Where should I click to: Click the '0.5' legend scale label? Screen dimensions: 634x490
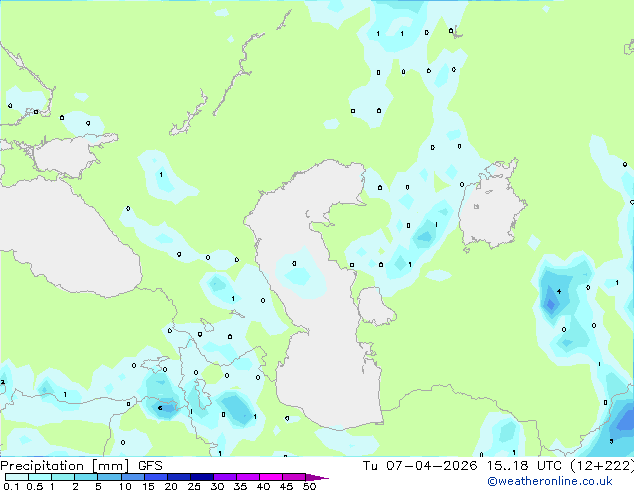[35, 486]
